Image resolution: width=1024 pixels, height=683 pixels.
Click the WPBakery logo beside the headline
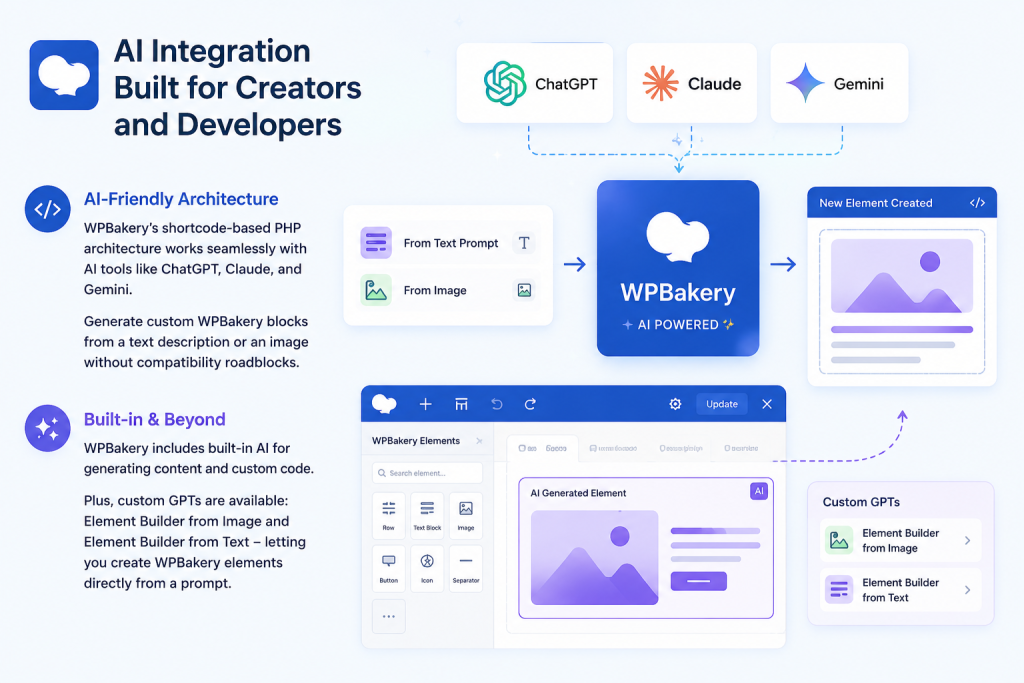point(64,74)
